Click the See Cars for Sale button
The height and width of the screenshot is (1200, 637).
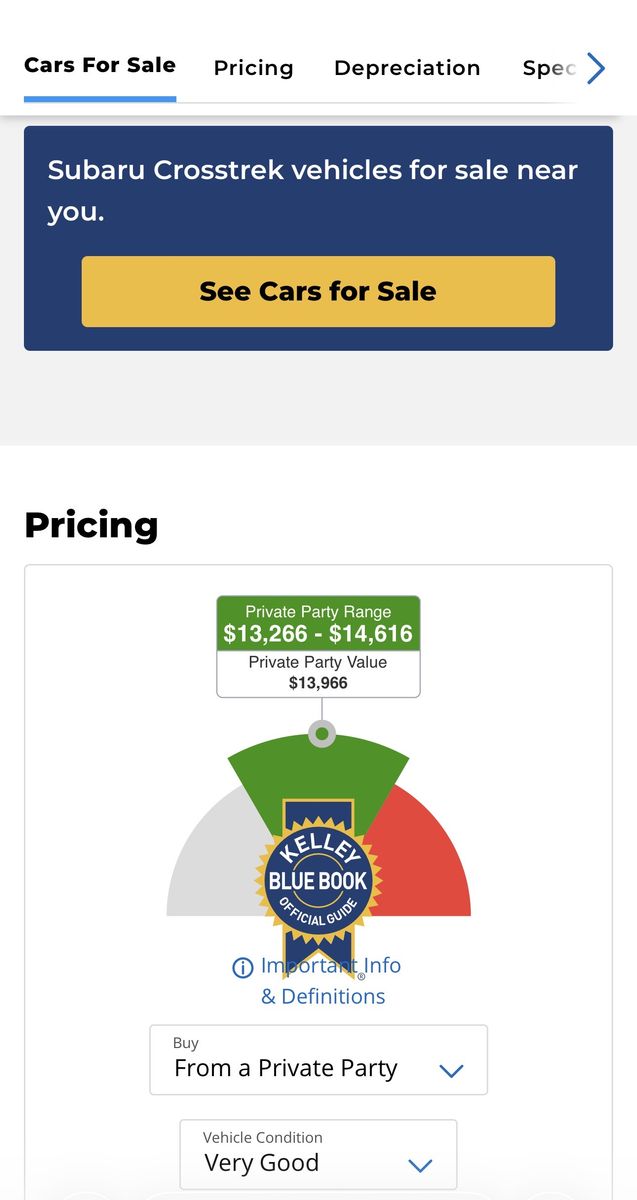coord(318,291)
